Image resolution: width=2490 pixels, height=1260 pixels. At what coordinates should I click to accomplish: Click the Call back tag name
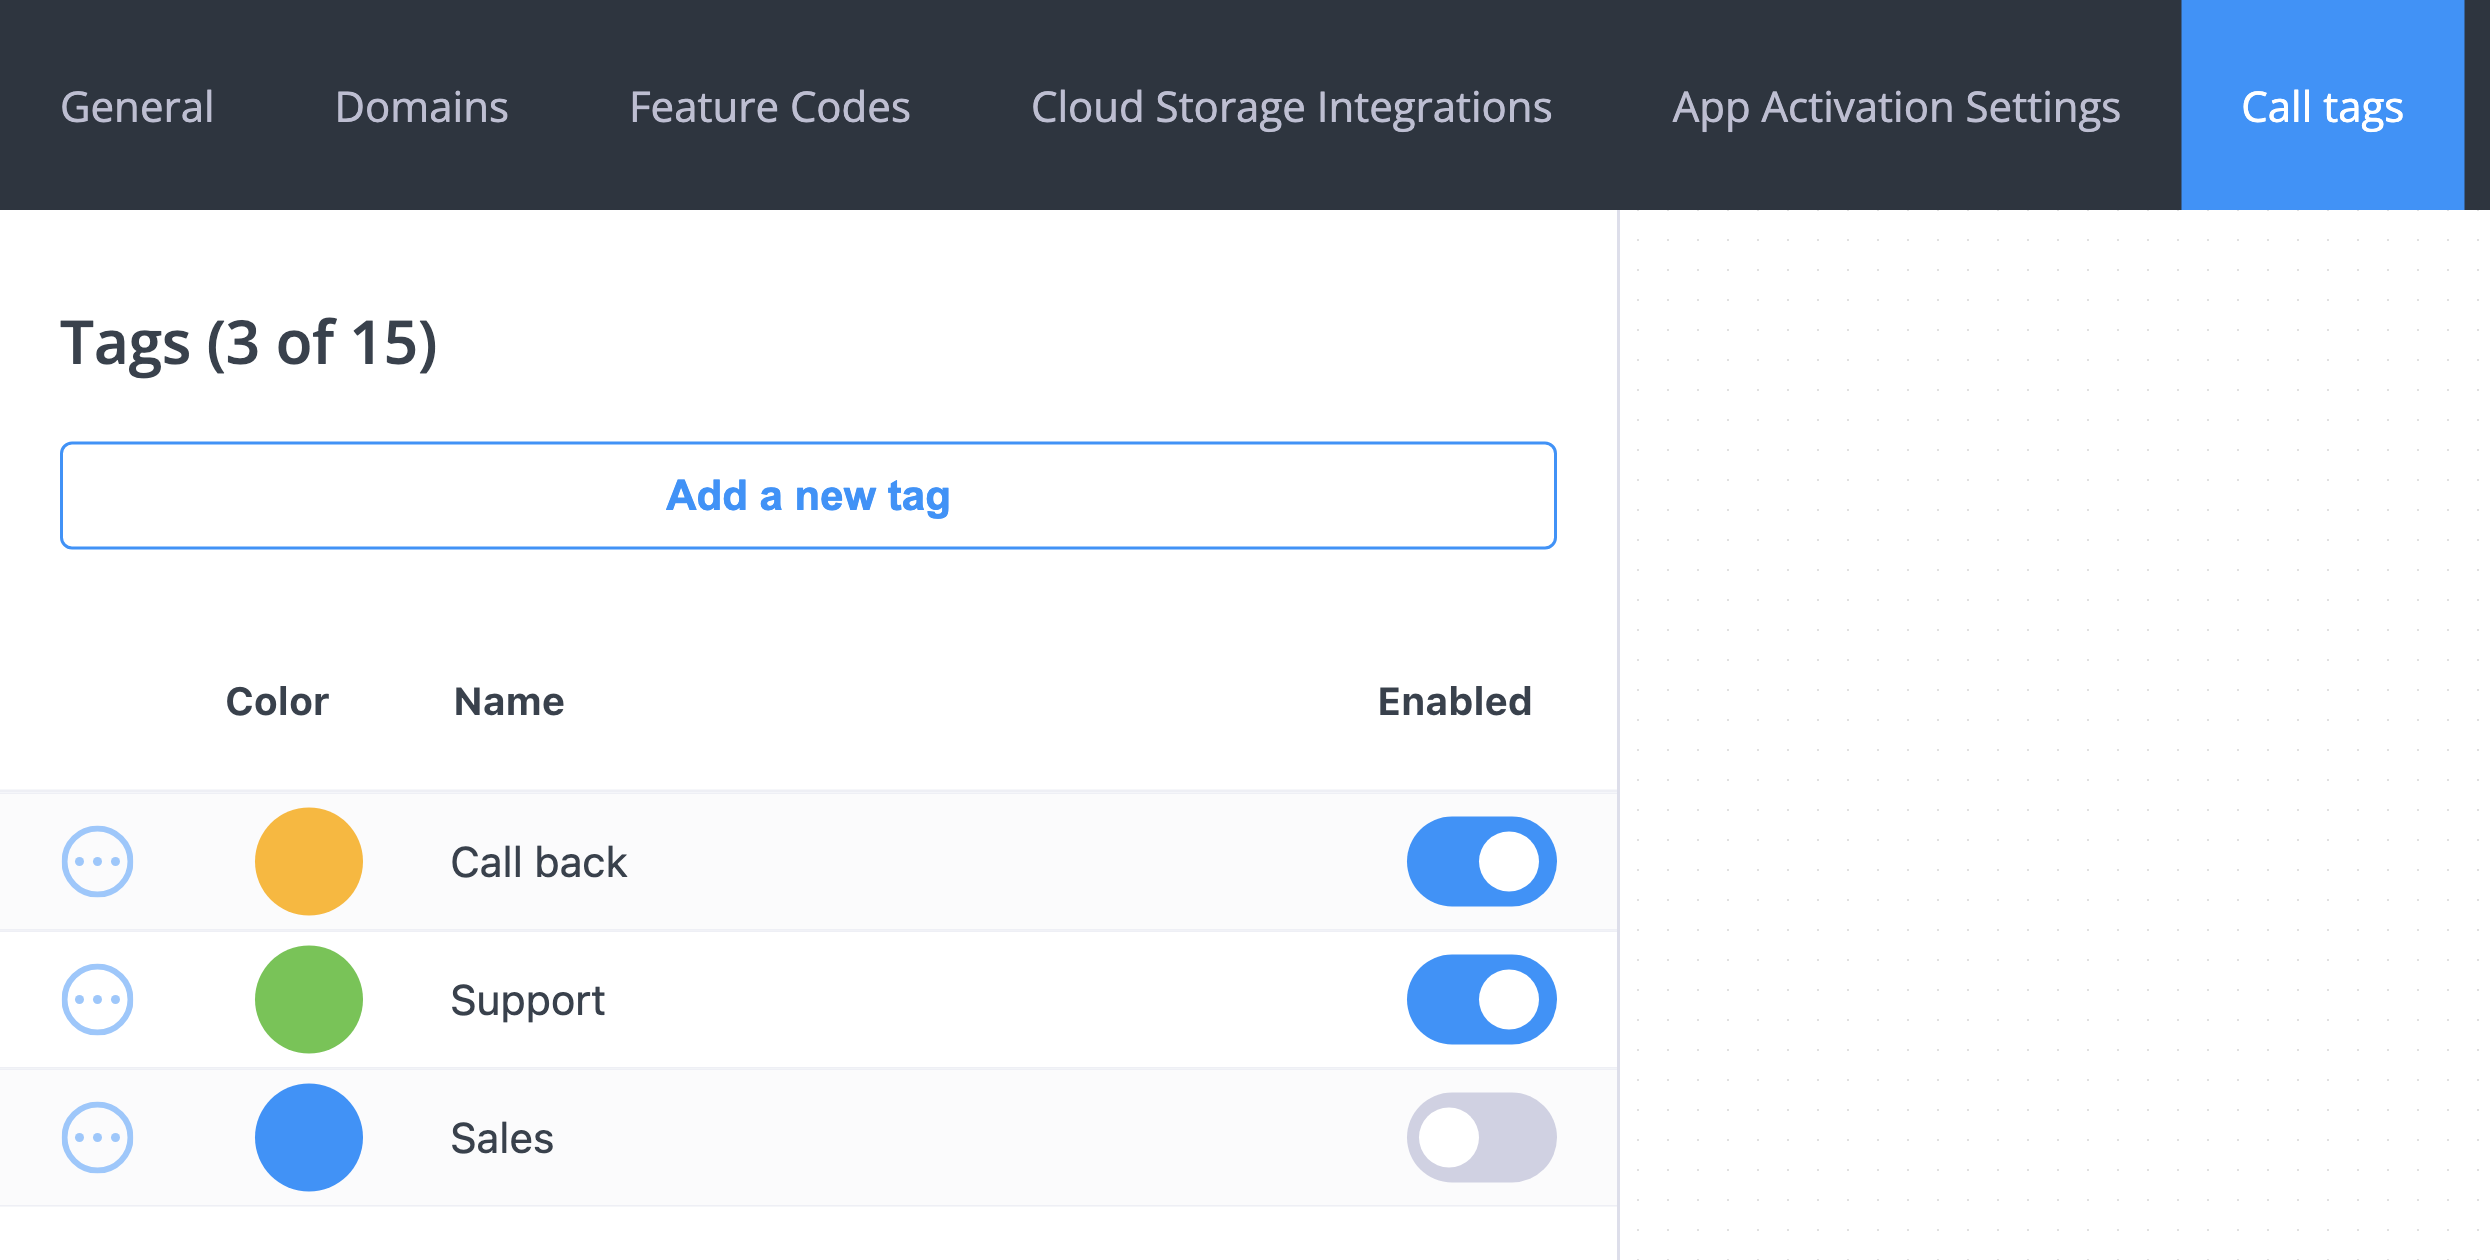(539, 862)
